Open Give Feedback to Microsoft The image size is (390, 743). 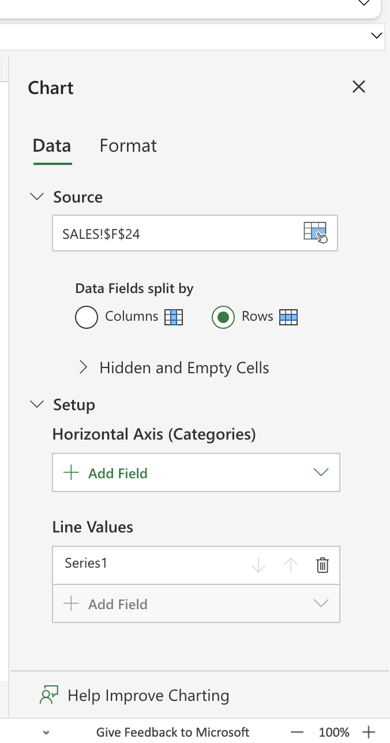pos(172,732)
